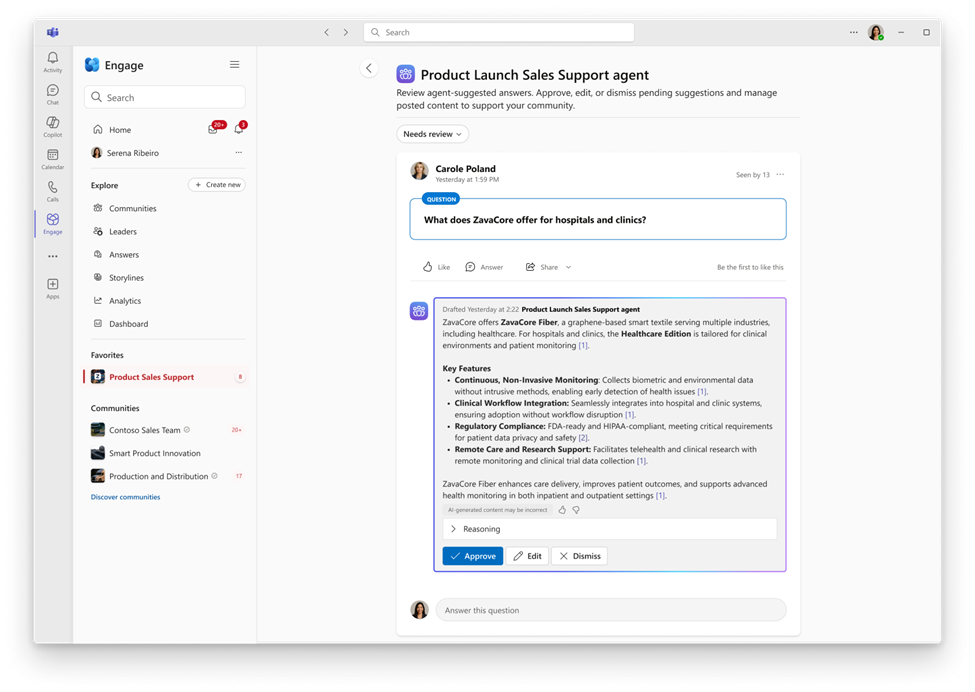Expand the Reasoning section

pos(609,529)
